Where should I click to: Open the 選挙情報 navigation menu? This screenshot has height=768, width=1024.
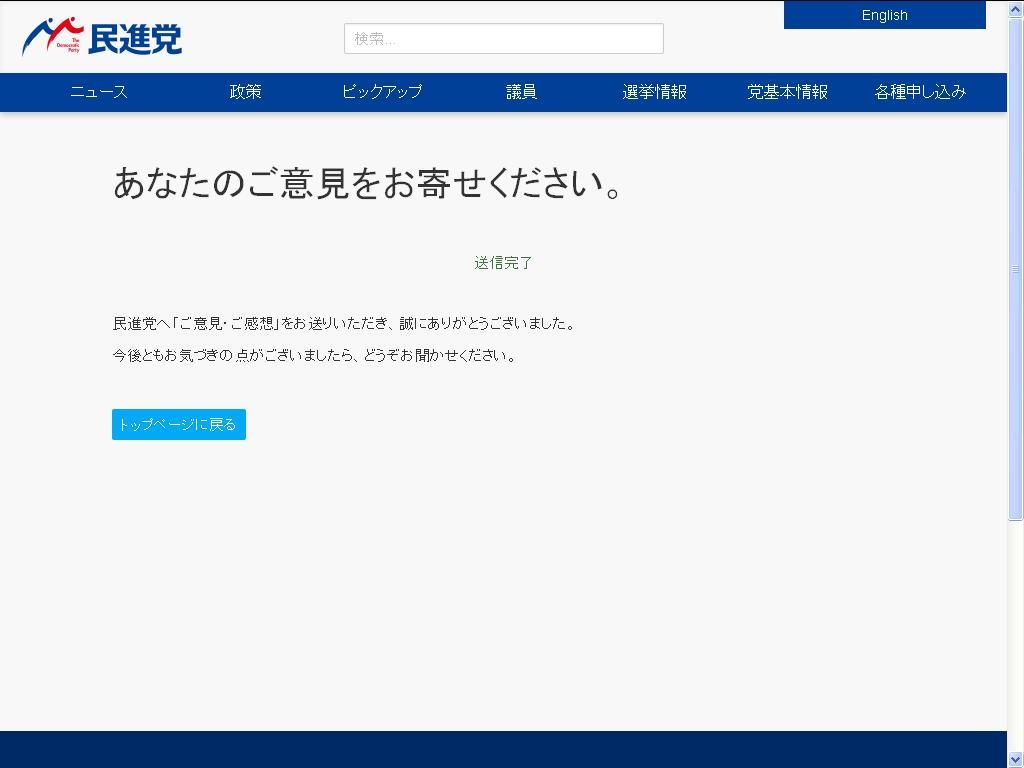click(x=654, y=92)
